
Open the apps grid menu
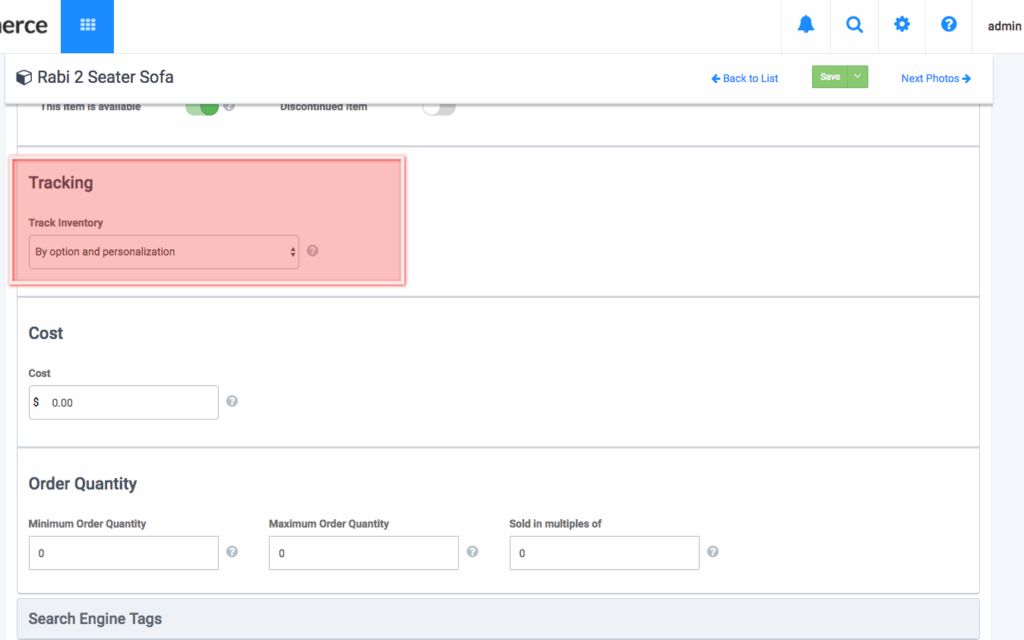coord(87,26)
